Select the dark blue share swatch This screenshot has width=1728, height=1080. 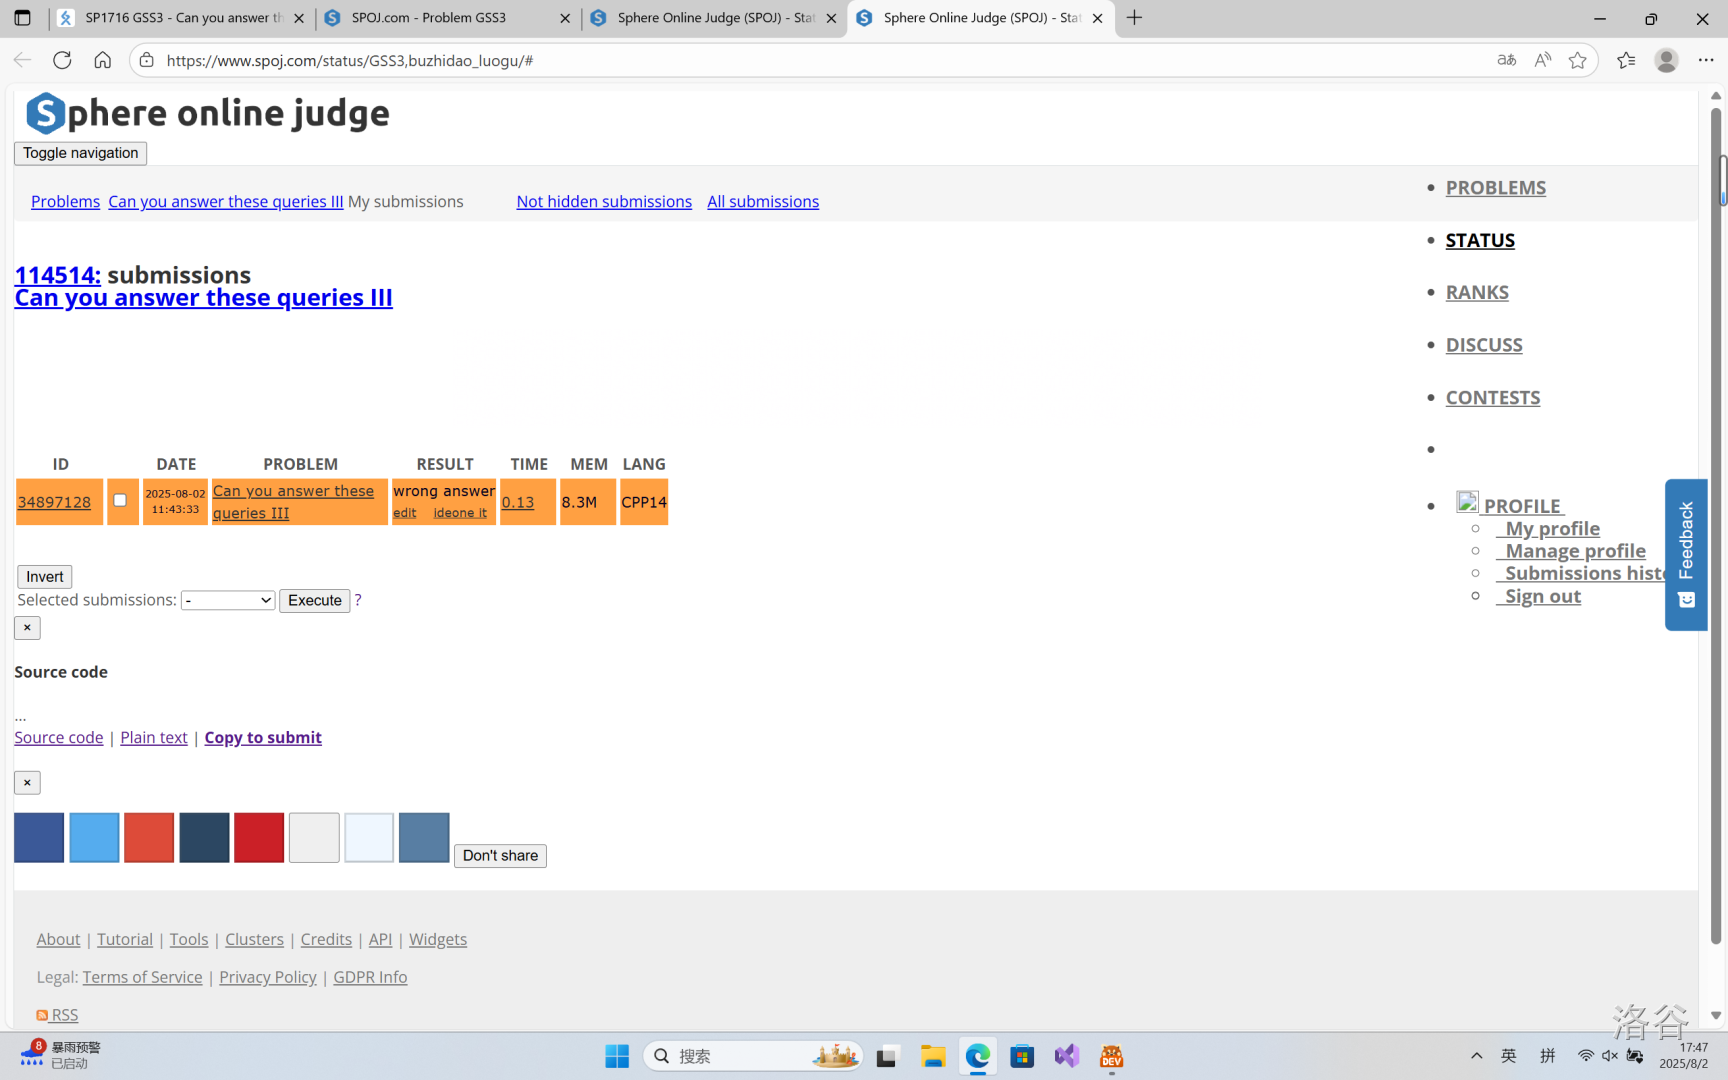(x=39, y=838)
